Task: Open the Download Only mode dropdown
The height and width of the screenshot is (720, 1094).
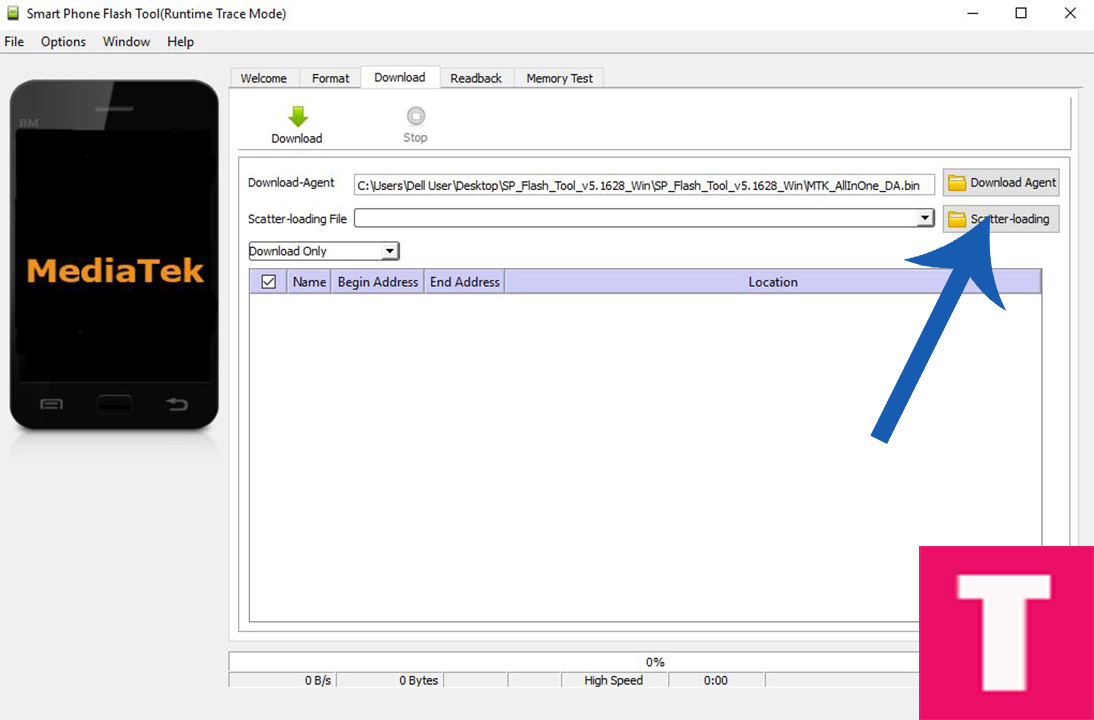Action: (x=324, y=251)
